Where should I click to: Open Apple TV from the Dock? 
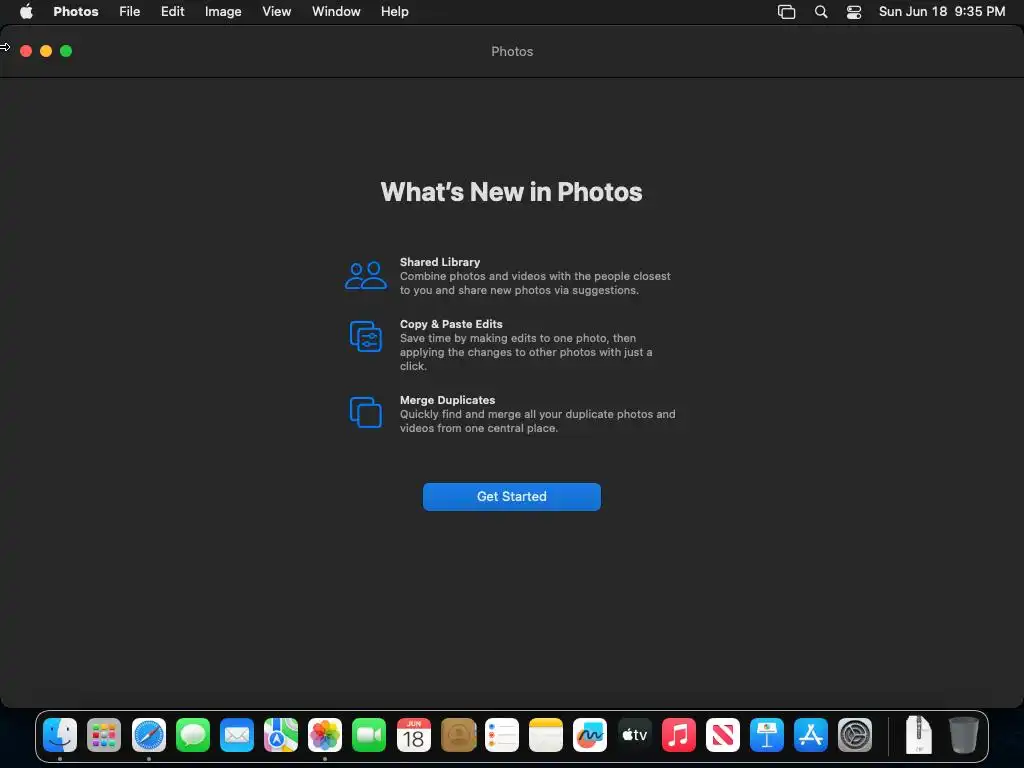click(634, 735)
